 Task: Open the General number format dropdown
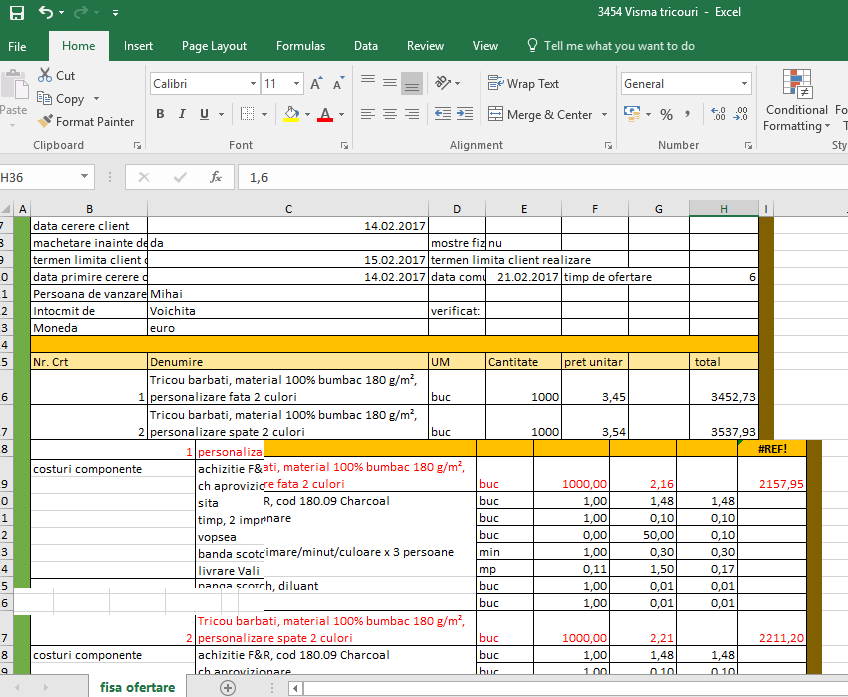point(744,84)
